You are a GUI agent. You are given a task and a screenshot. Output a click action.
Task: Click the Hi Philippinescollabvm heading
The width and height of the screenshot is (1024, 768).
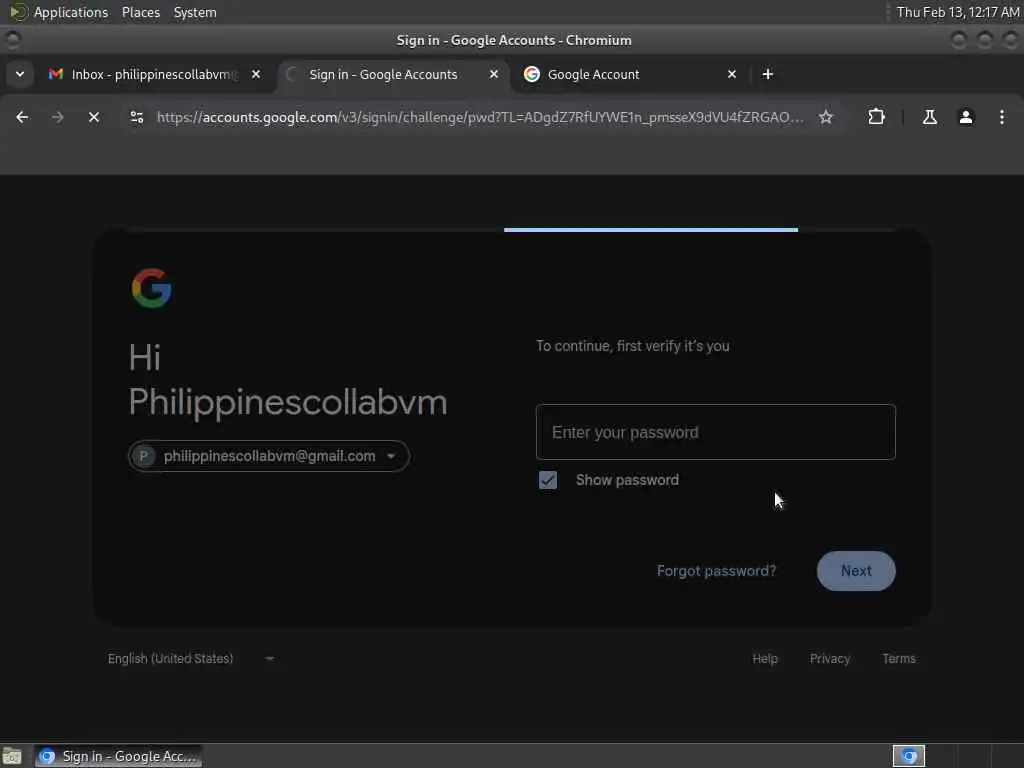click(x=287, y=380)
